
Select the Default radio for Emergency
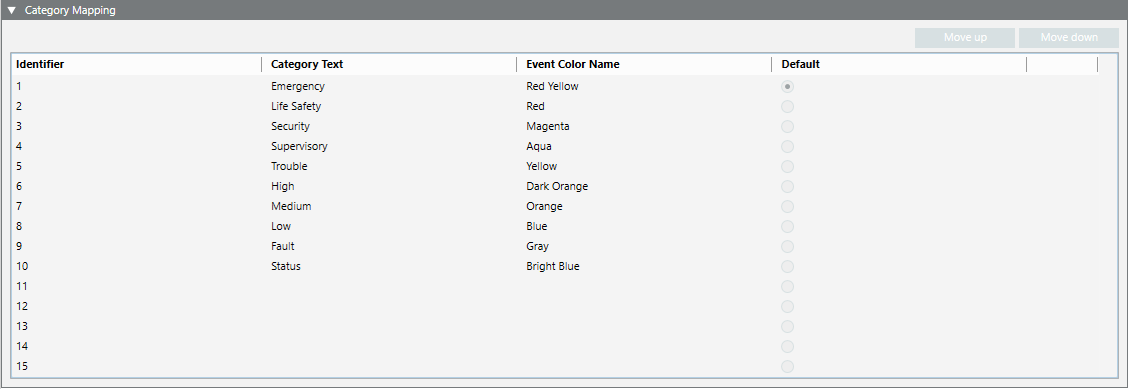pyautogui.click(x=788, y=86)
